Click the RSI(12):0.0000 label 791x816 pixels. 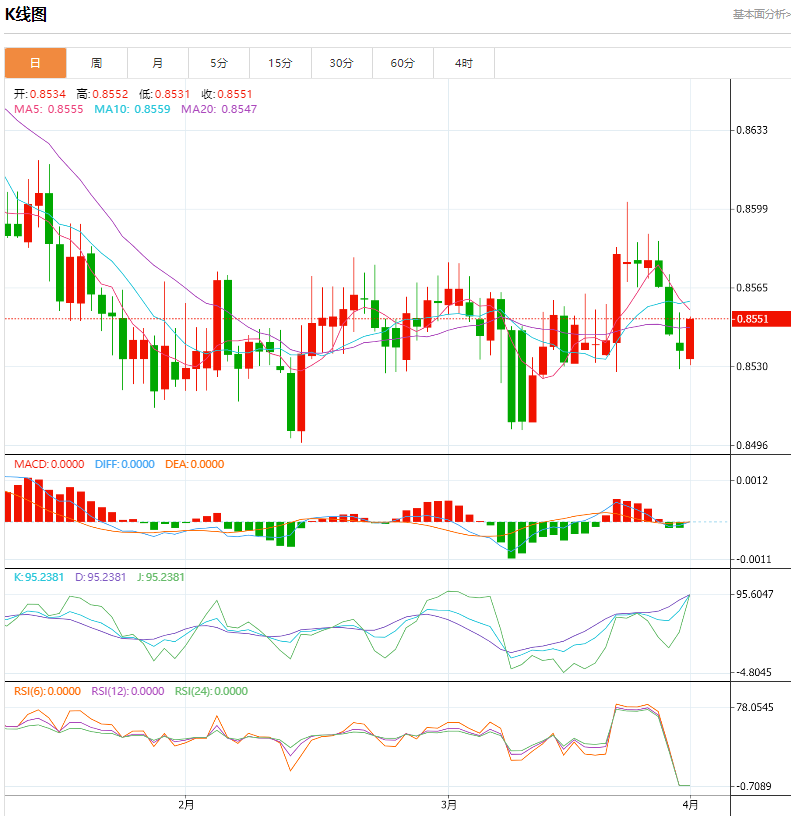click(x=128, y=691)
